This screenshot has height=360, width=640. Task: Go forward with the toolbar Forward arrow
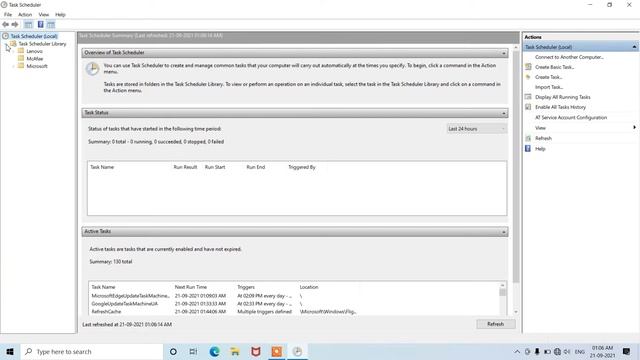(15, 24)
